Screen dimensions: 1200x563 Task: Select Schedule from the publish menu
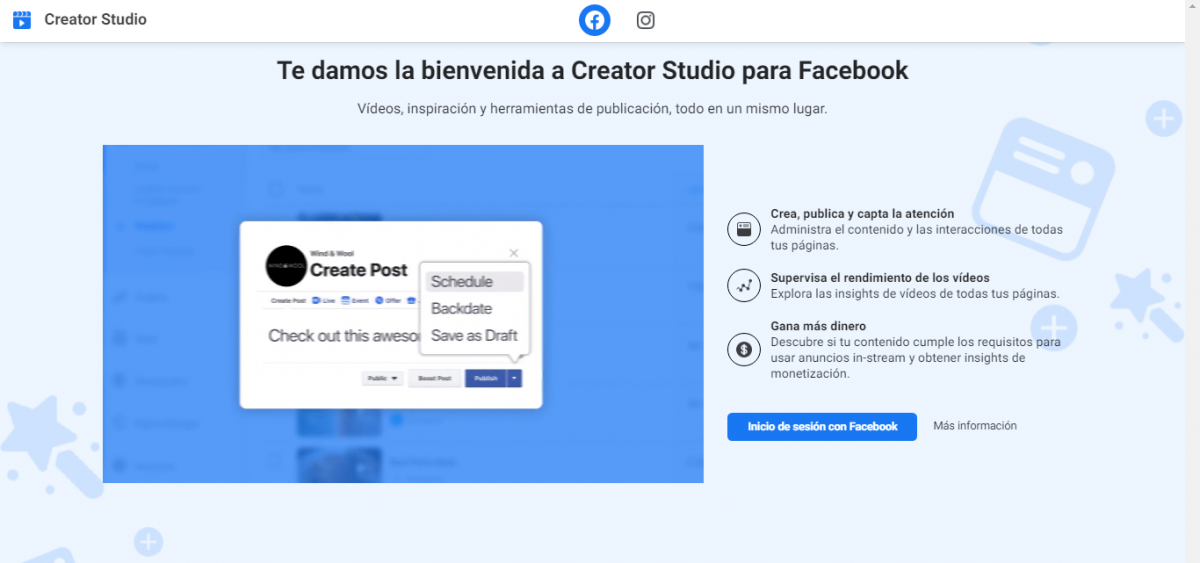point(462,282)
